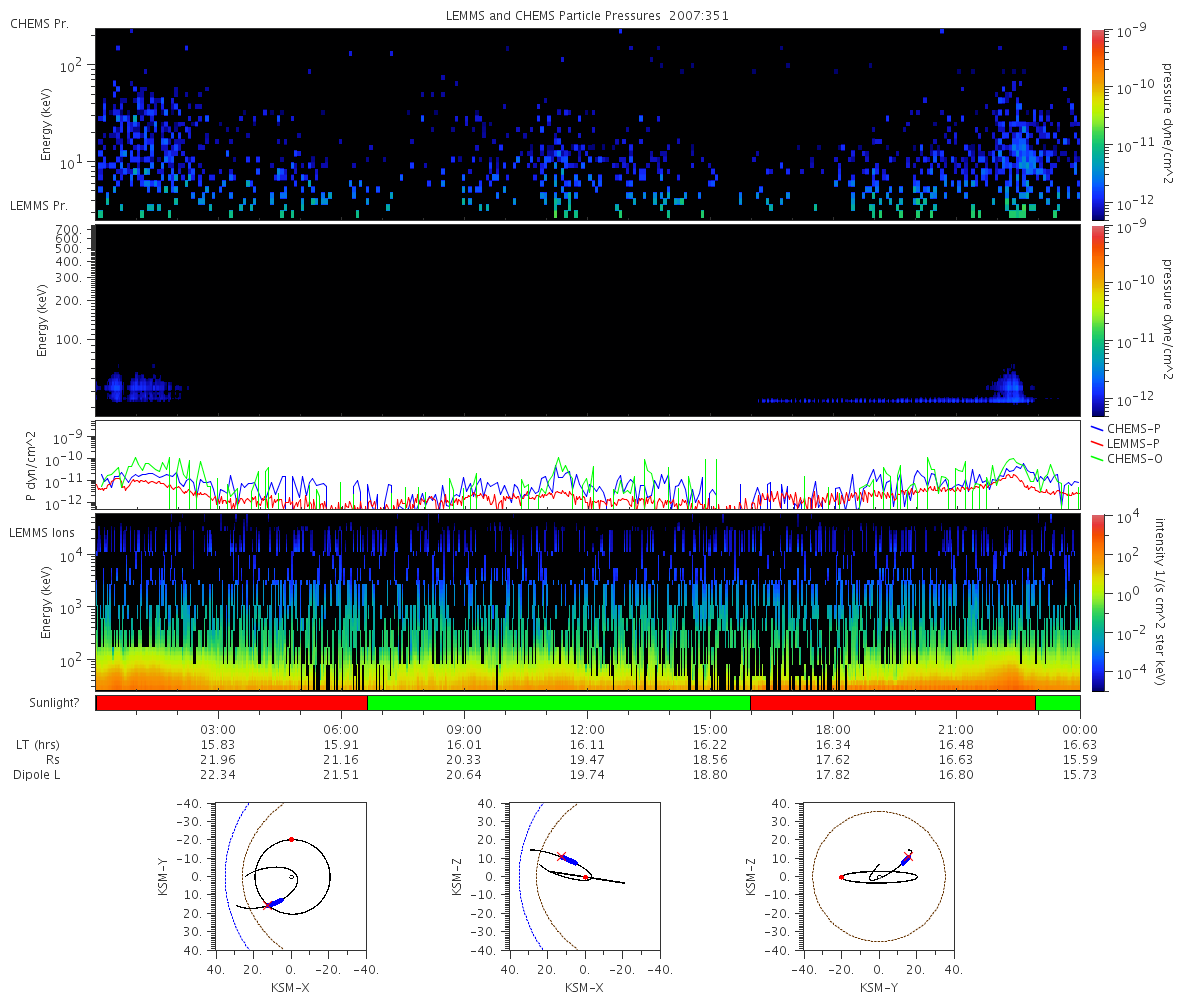The height and width of the screenshot is (1000, 1200).
Task: Click the CHEMS pressure color bar at top
Action: (x=1098, y=125)
